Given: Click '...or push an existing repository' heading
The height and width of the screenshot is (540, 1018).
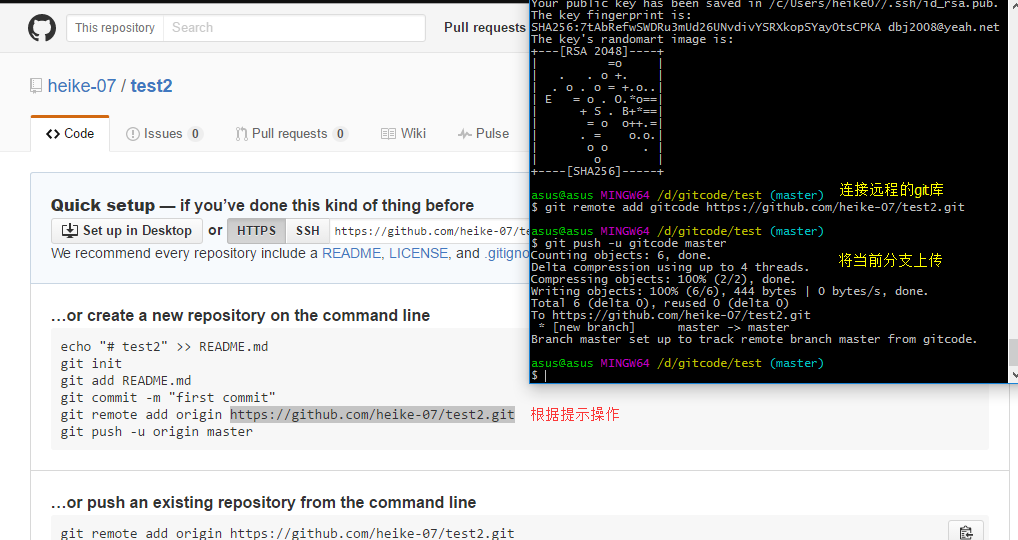Looking at the screenshot, I should pos(264,502).
